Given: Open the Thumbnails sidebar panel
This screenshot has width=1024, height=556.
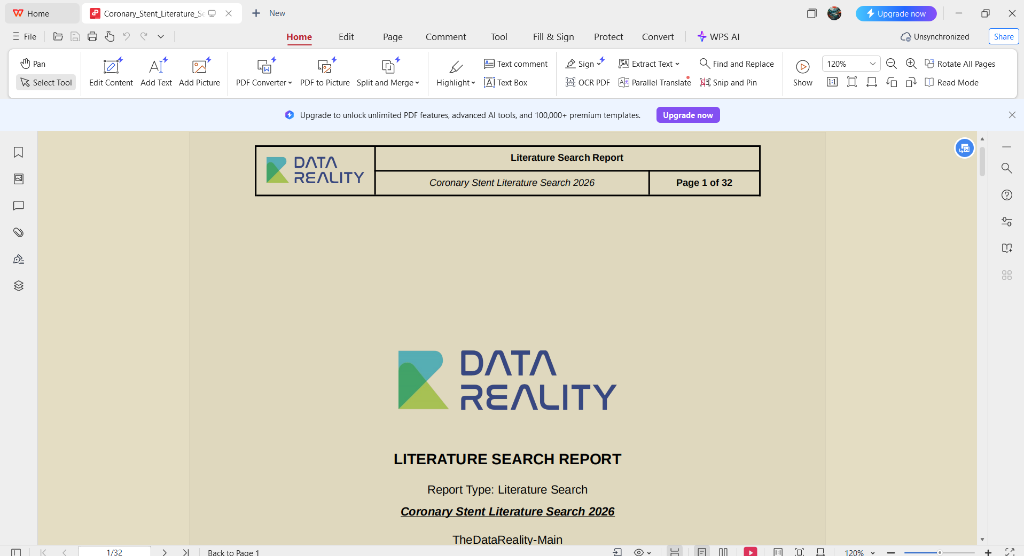Looking at the screenshot, I should coord(18,179).
